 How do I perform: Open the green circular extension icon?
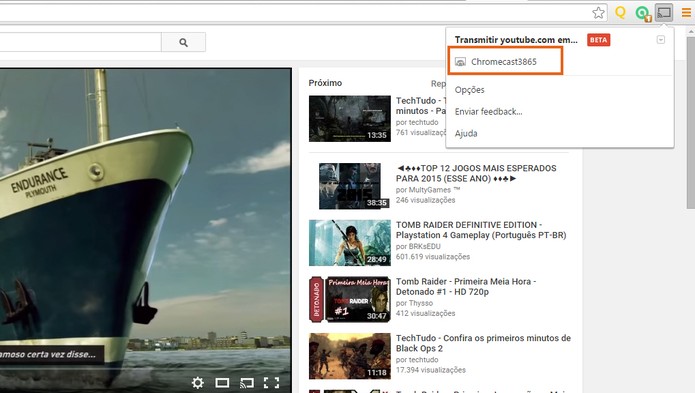tap(642, 13)
